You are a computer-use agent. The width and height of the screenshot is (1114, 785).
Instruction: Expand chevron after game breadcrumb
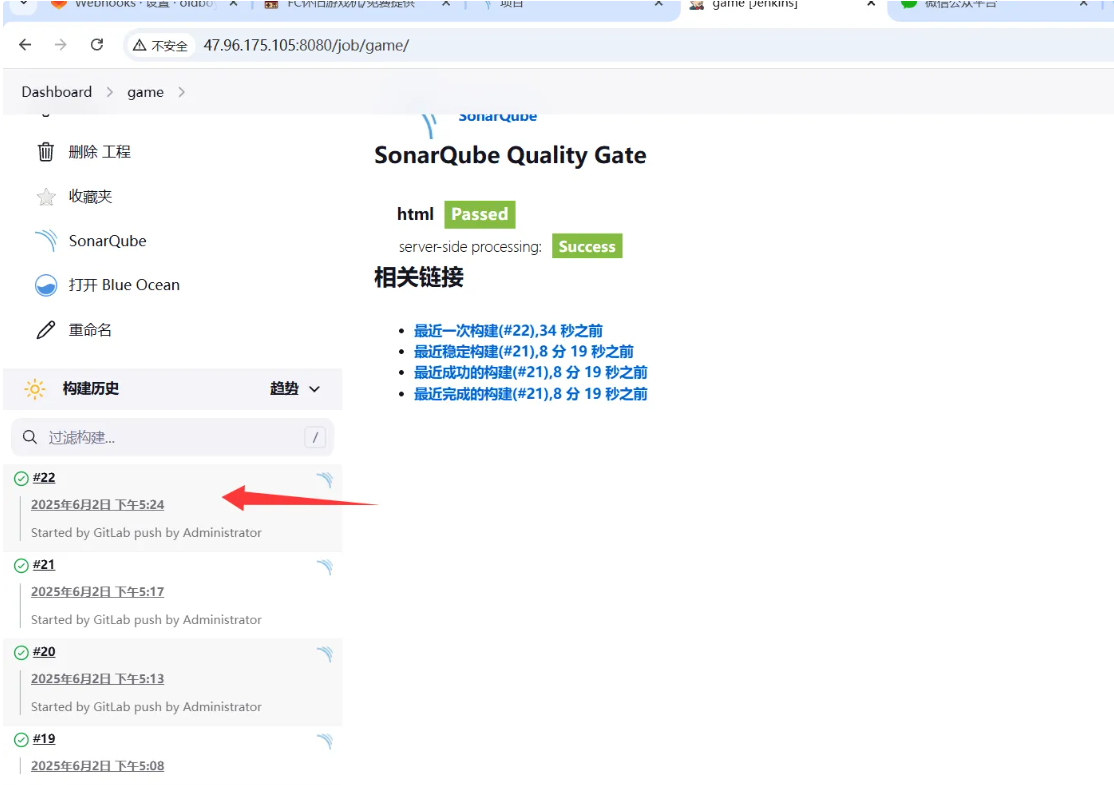coord(182,92)
